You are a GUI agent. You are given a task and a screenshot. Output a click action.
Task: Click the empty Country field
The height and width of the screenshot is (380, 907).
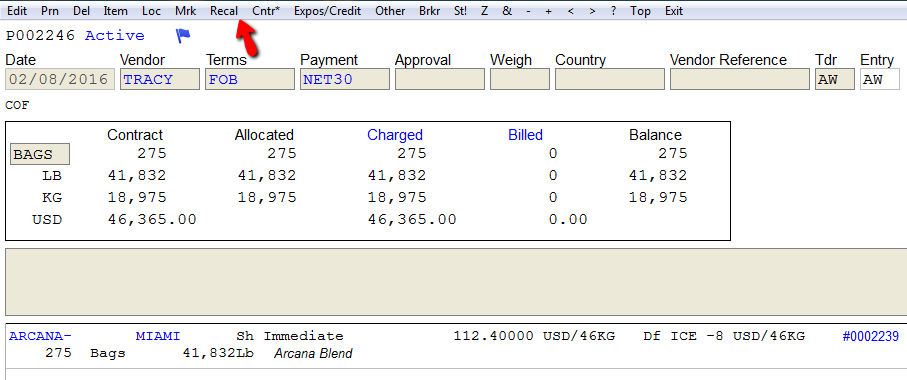pos(610,79)
